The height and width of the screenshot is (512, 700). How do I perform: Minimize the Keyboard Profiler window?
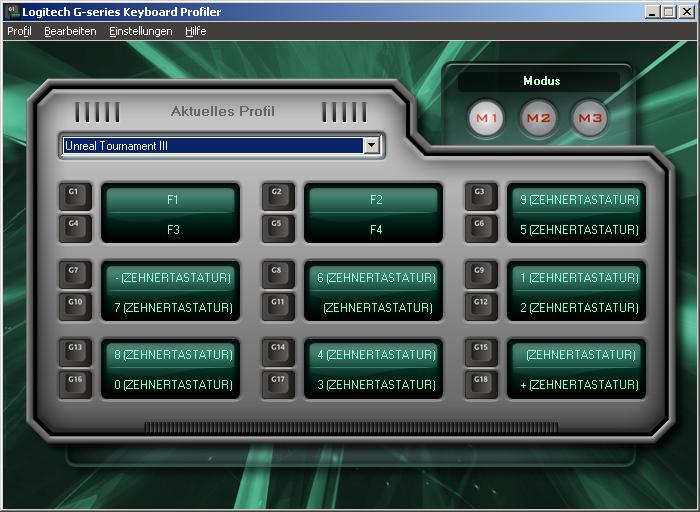653,12
